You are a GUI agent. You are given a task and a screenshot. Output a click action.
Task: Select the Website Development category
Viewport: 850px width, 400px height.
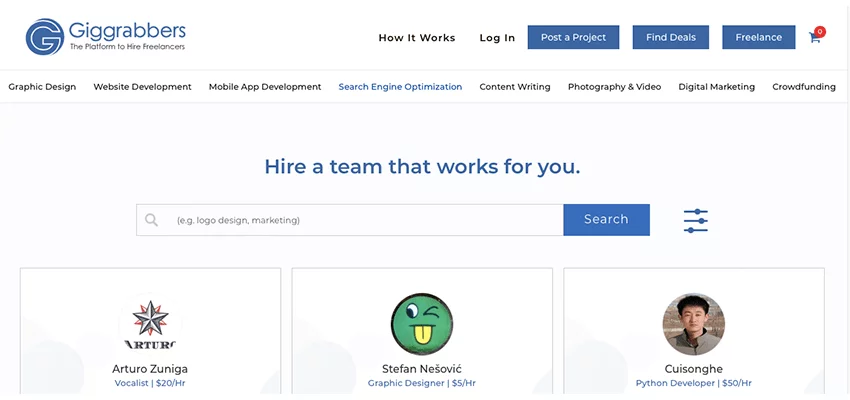(143, 87)
